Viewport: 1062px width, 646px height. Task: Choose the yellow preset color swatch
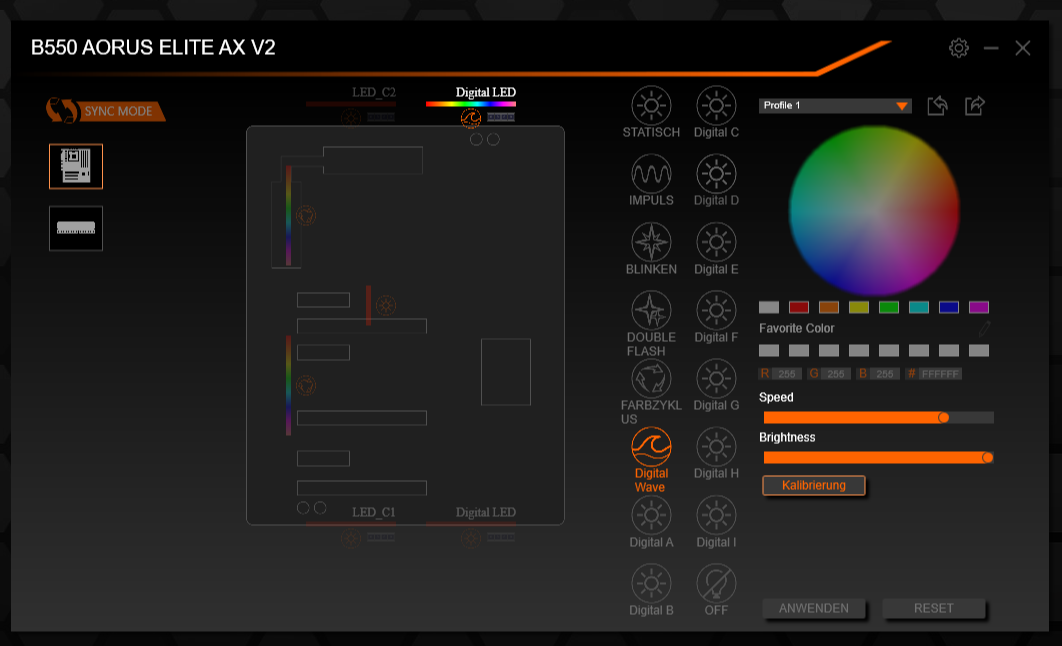pyautogui.click(x=859, y=307)
